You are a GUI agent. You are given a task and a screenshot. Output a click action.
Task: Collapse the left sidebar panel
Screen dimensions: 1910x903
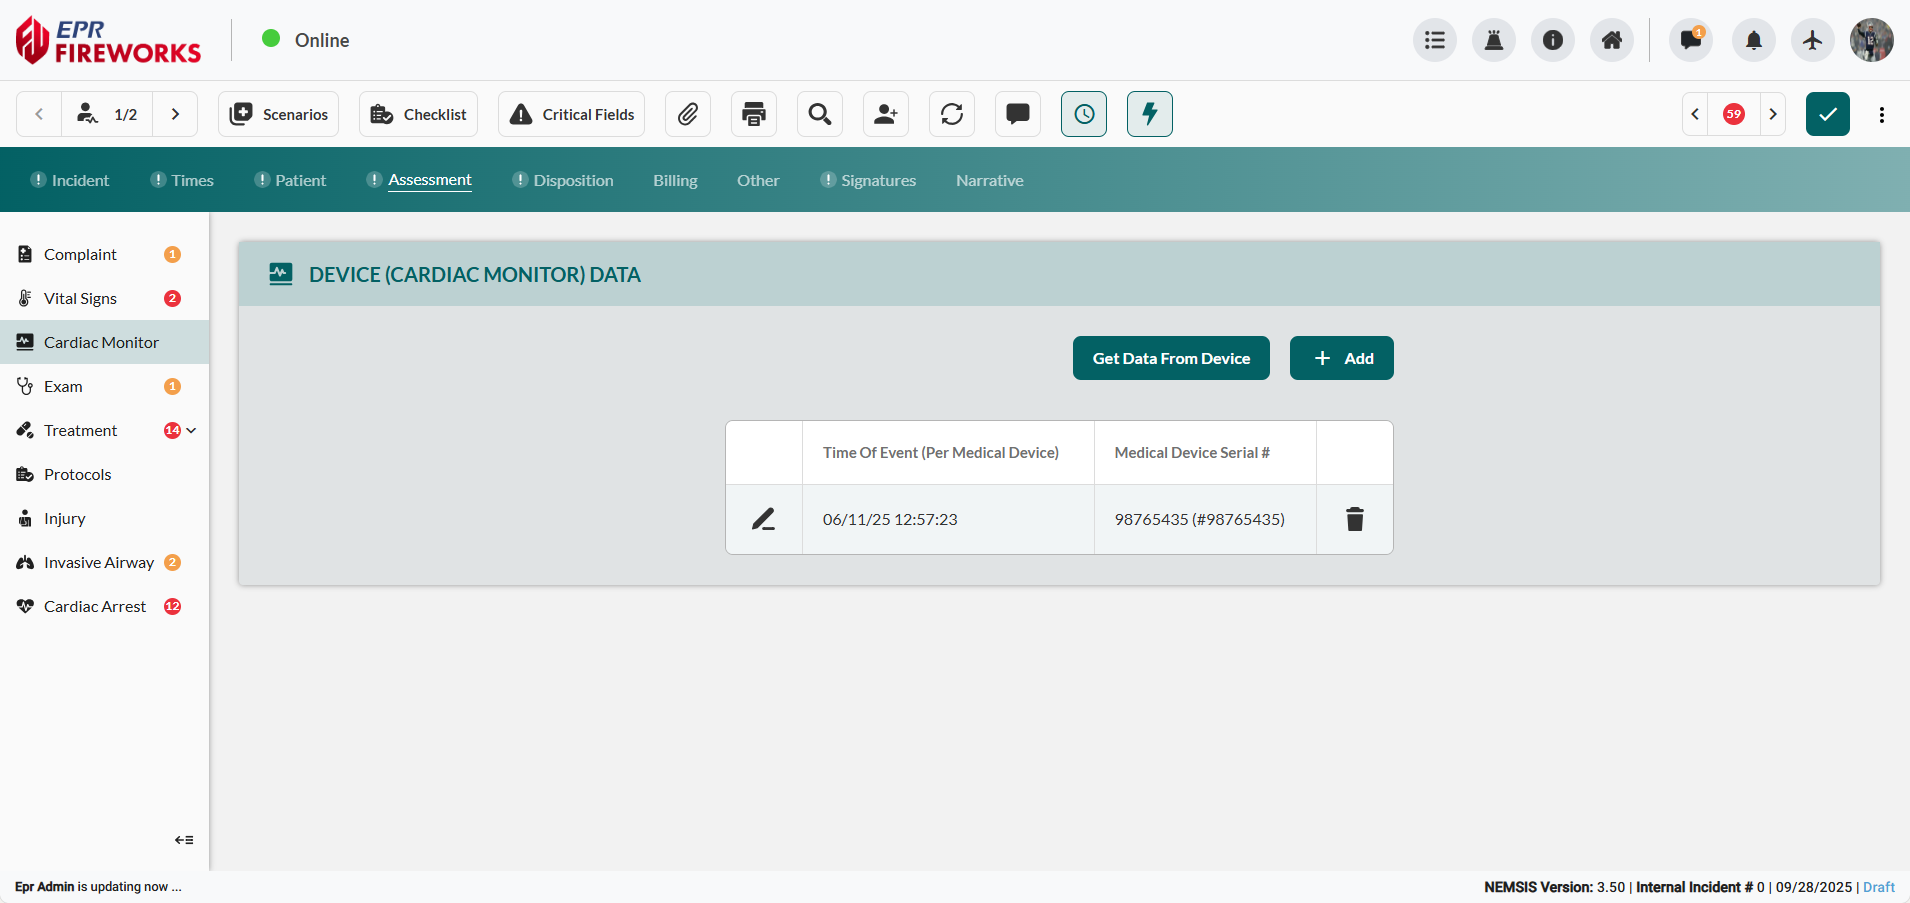(184, 840)
